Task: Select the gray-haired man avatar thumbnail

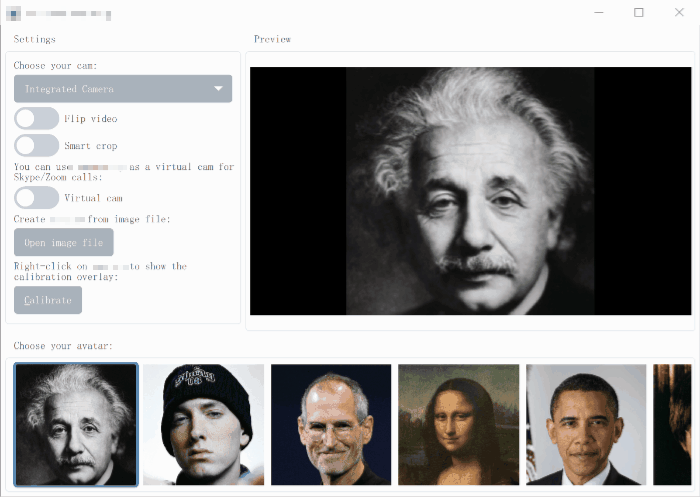Action: [76, 425]
